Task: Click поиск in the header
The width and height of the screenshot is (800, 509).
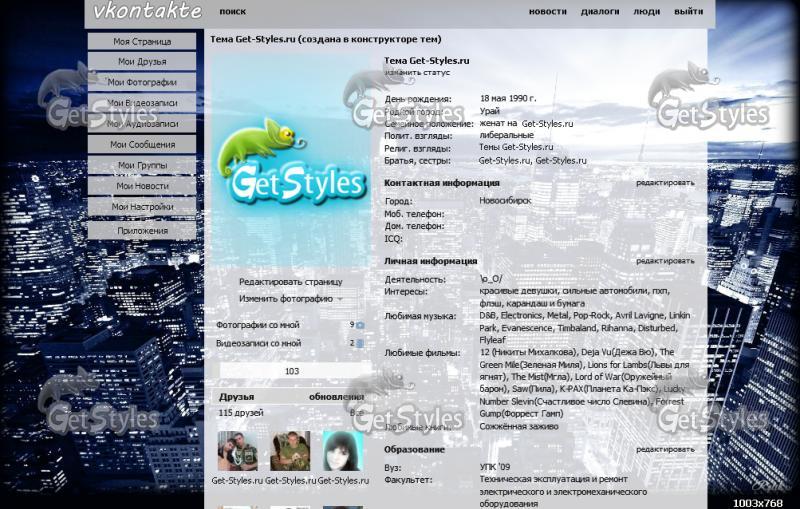Action: [x=232, y=12]
